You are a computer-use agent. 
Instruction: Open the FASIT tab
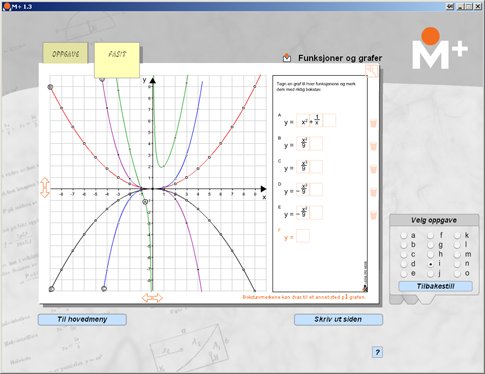(117, 60)
